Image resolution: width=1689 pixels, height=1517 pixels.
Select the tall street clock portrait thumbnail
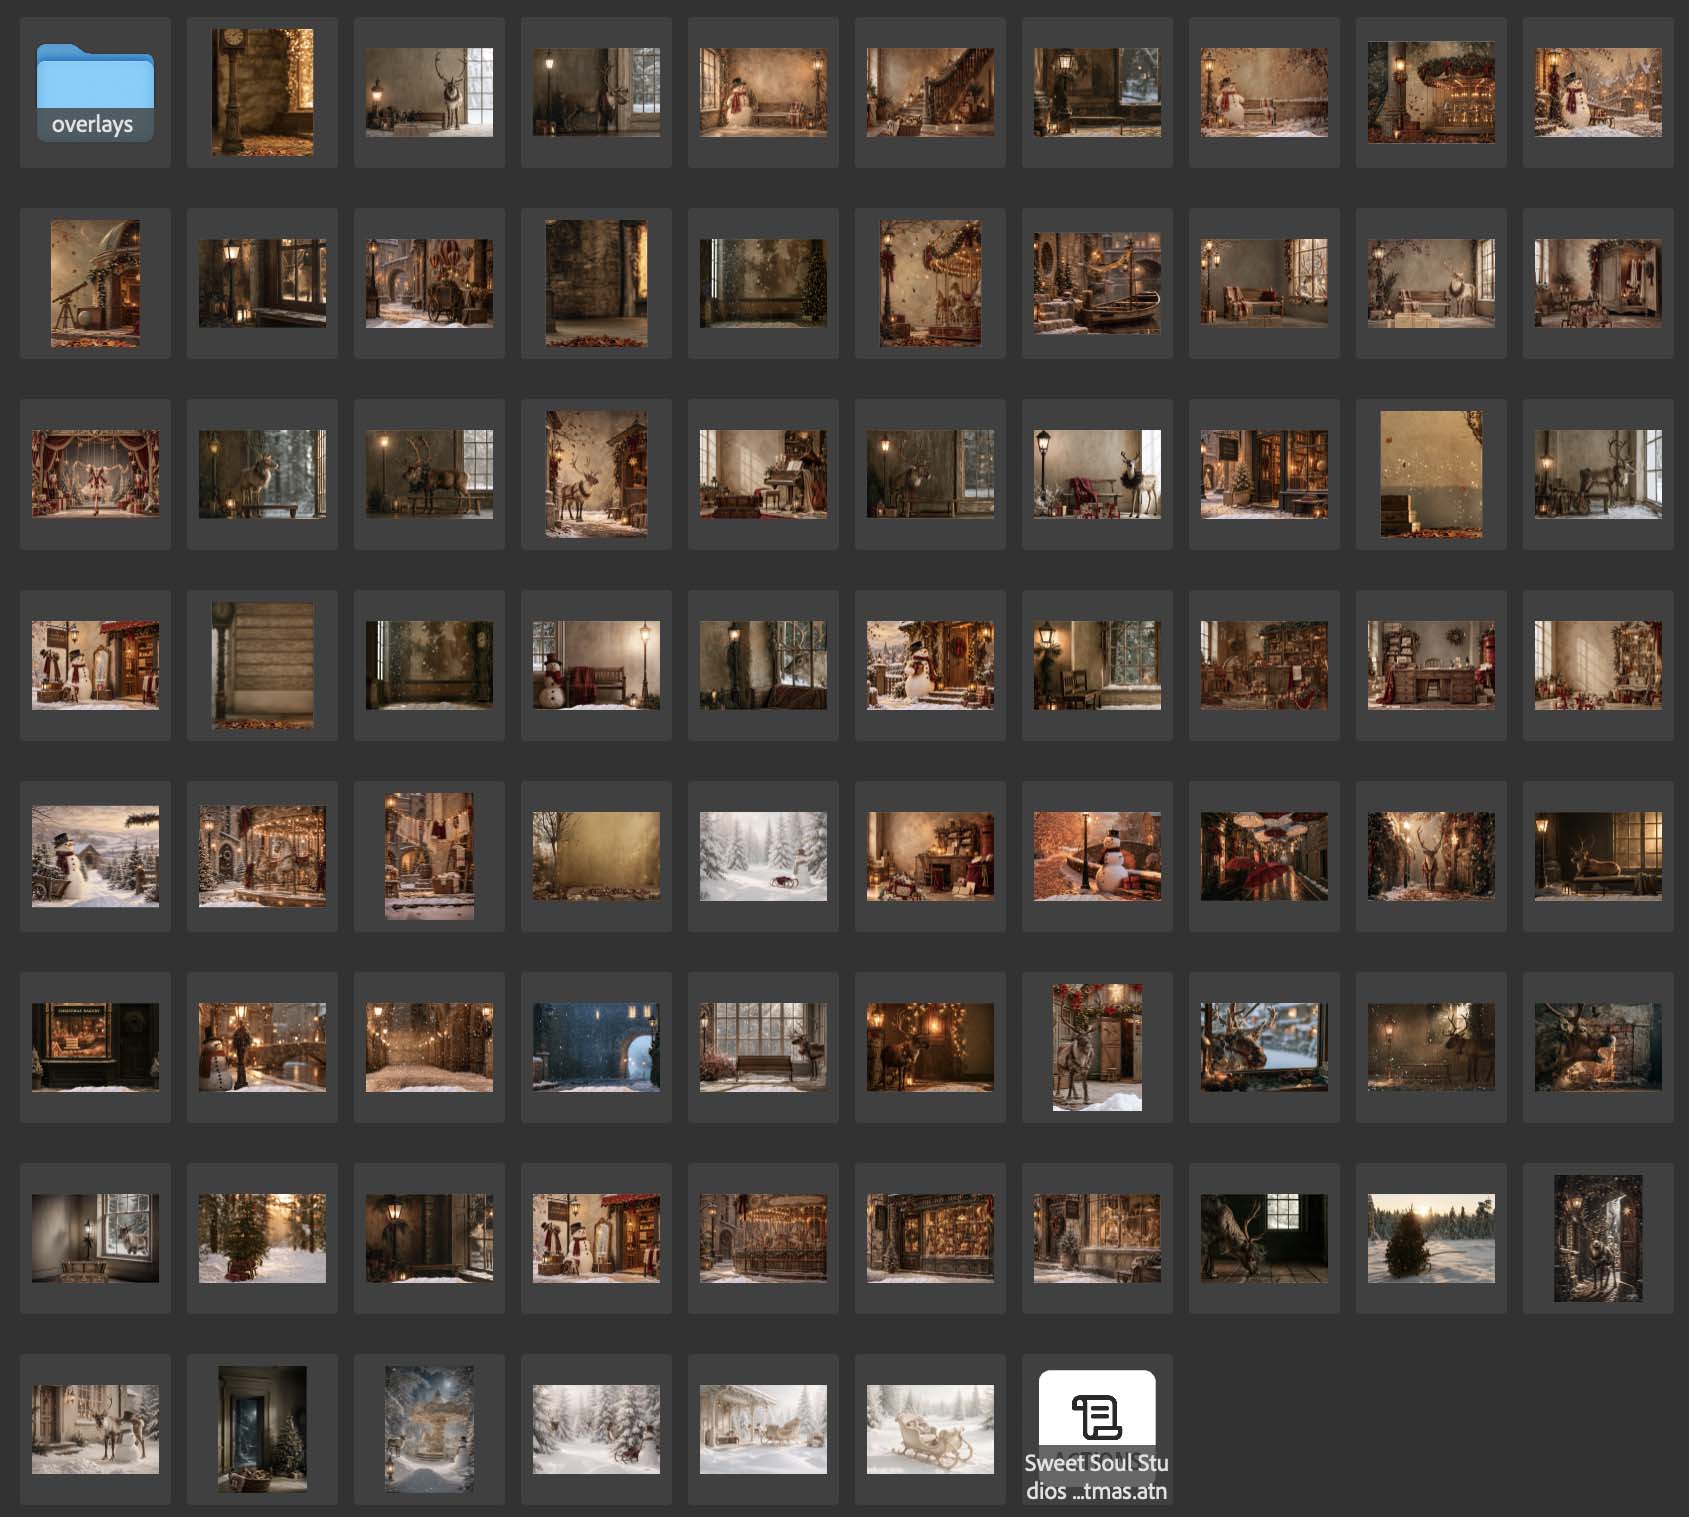(x=262, y=92)
